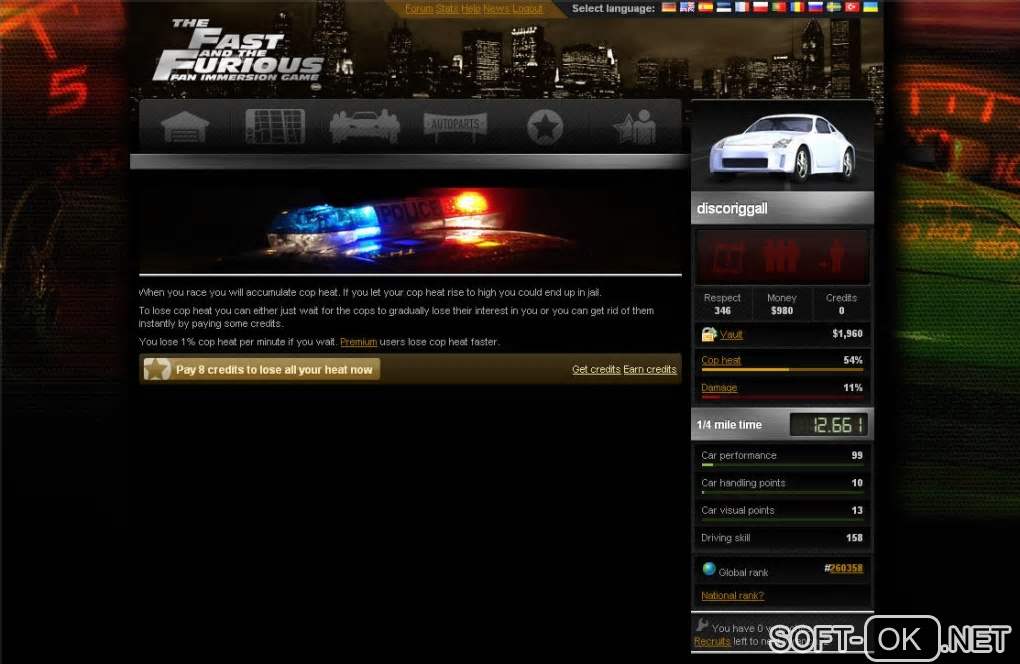The width and height of the screenshot is (1020, 664).
Task: Click the Car handling points row
Action: (782, 483)
